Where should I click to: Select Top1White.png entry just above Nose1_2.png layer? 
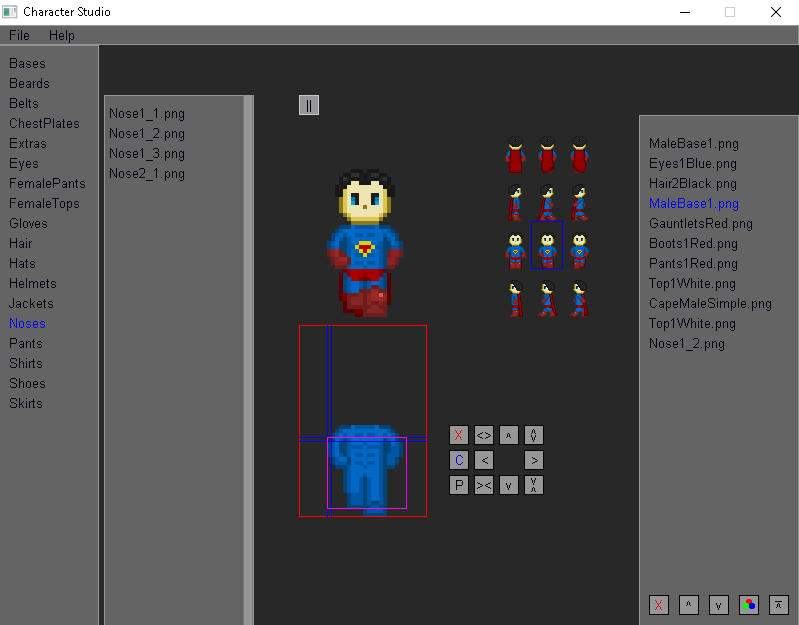point(692,323)
